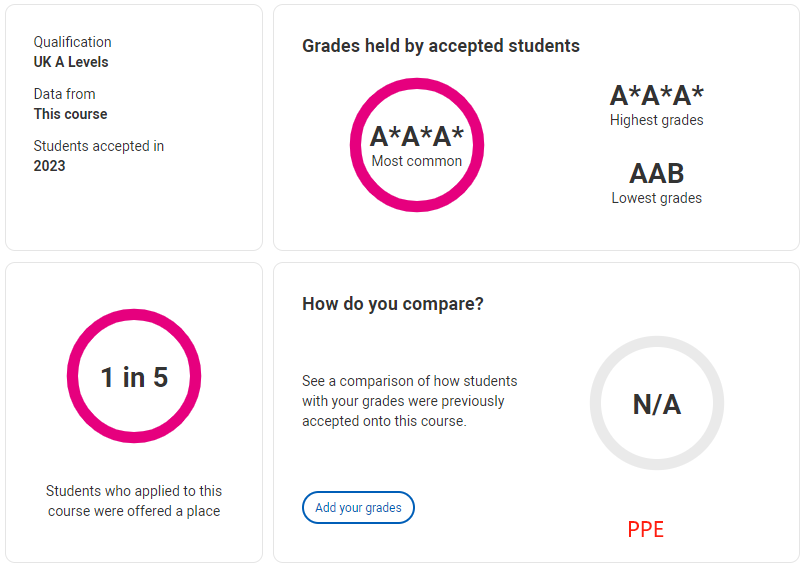
Task: Select the UK A Levels qualification value
Action: (x=71, y=62)
